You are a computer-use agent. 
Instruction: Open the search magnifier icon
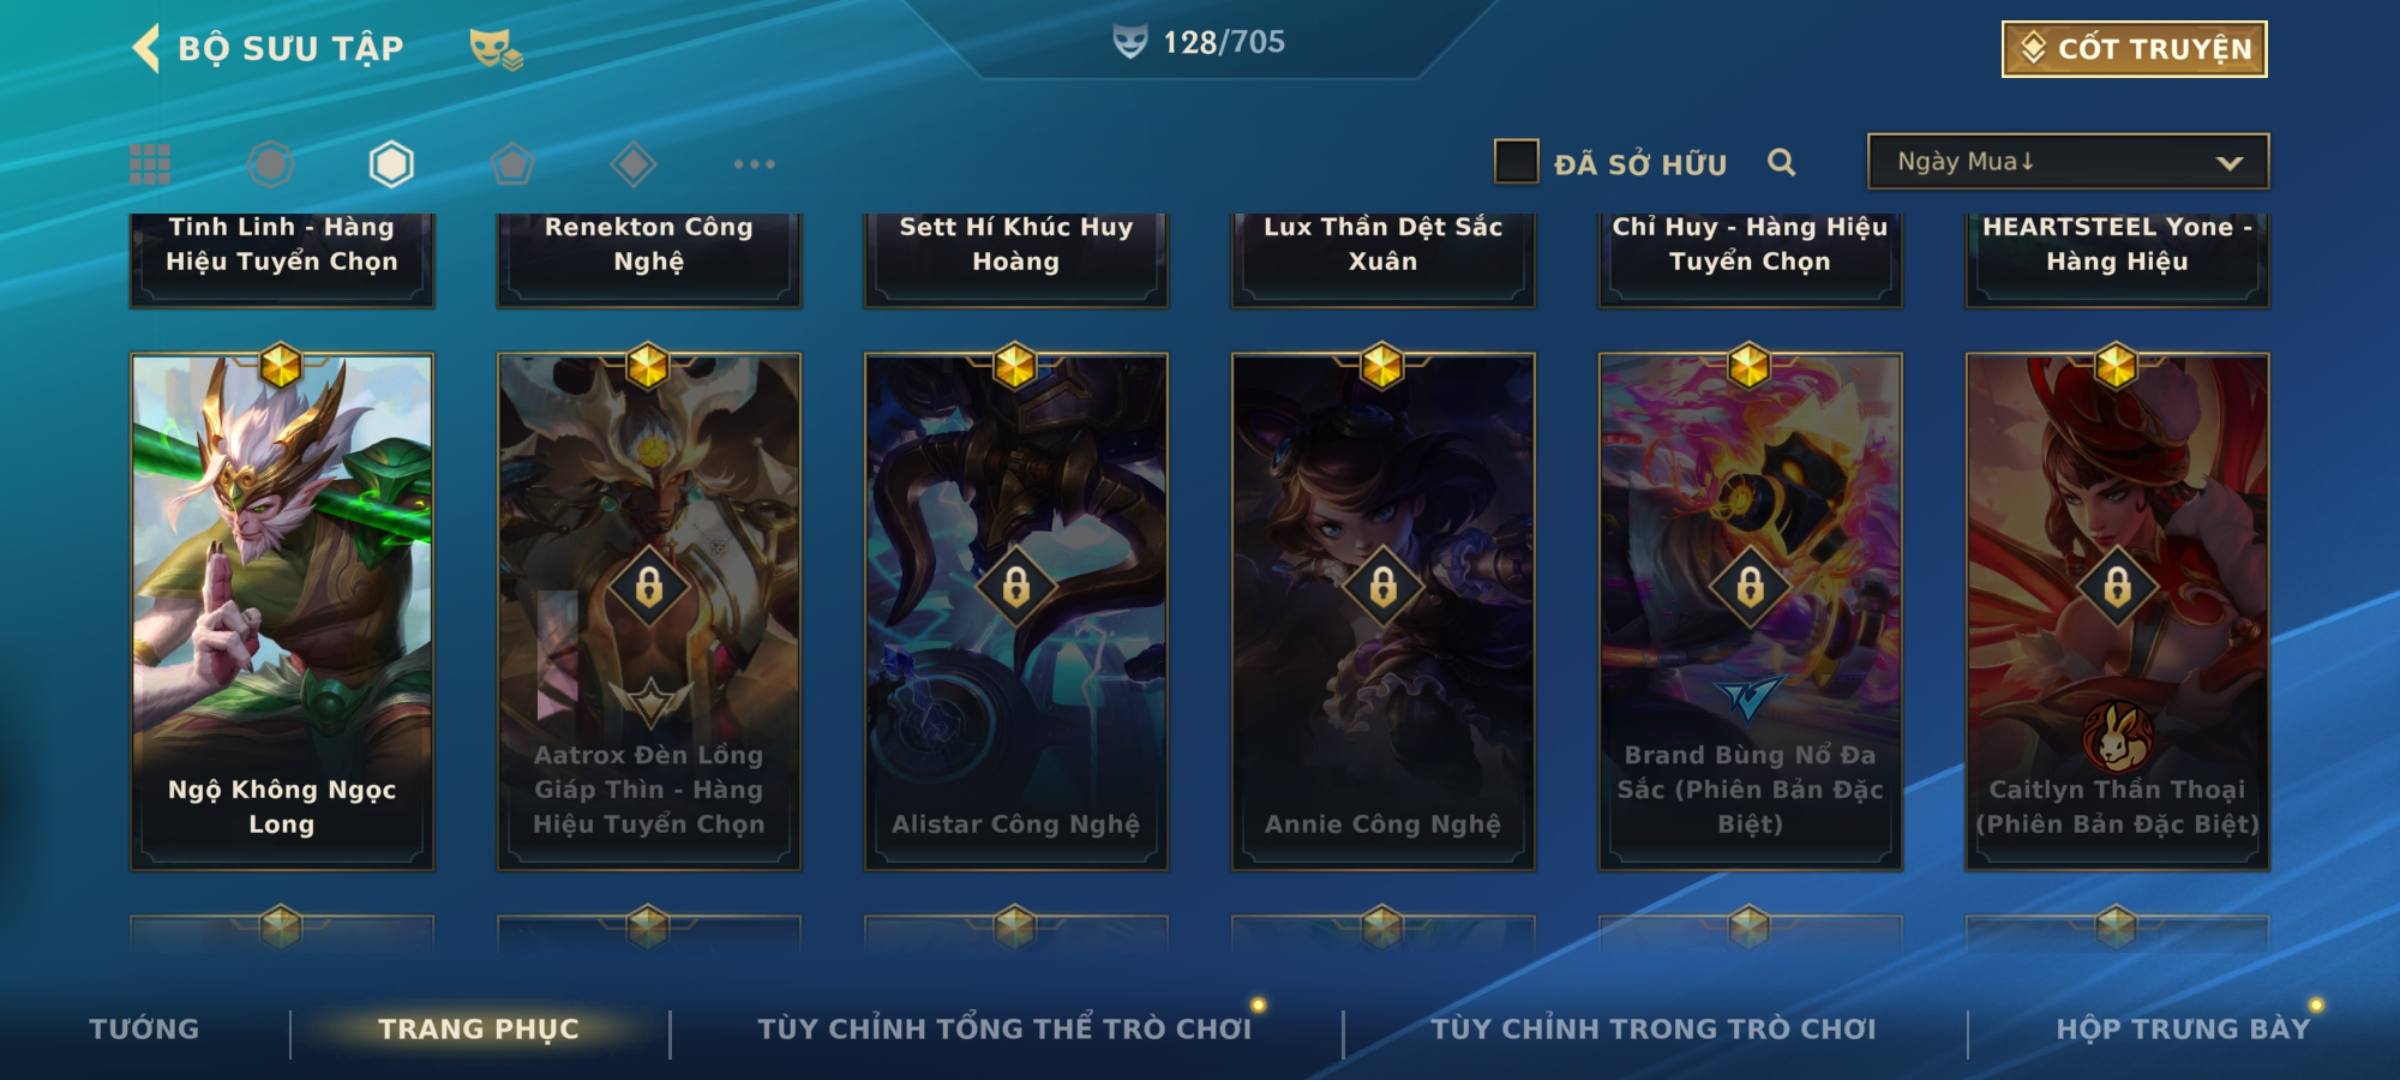(x=1781, y=162)
